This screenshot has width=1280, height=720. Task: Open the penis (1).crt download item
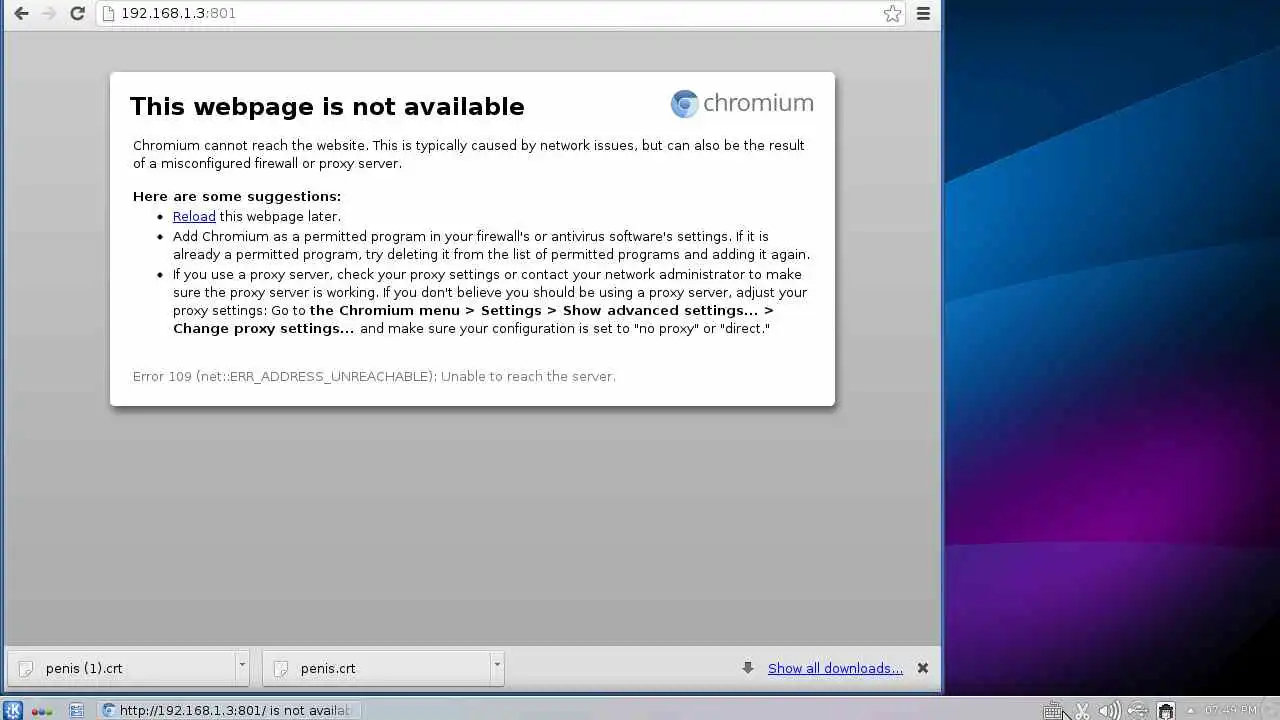120,668
